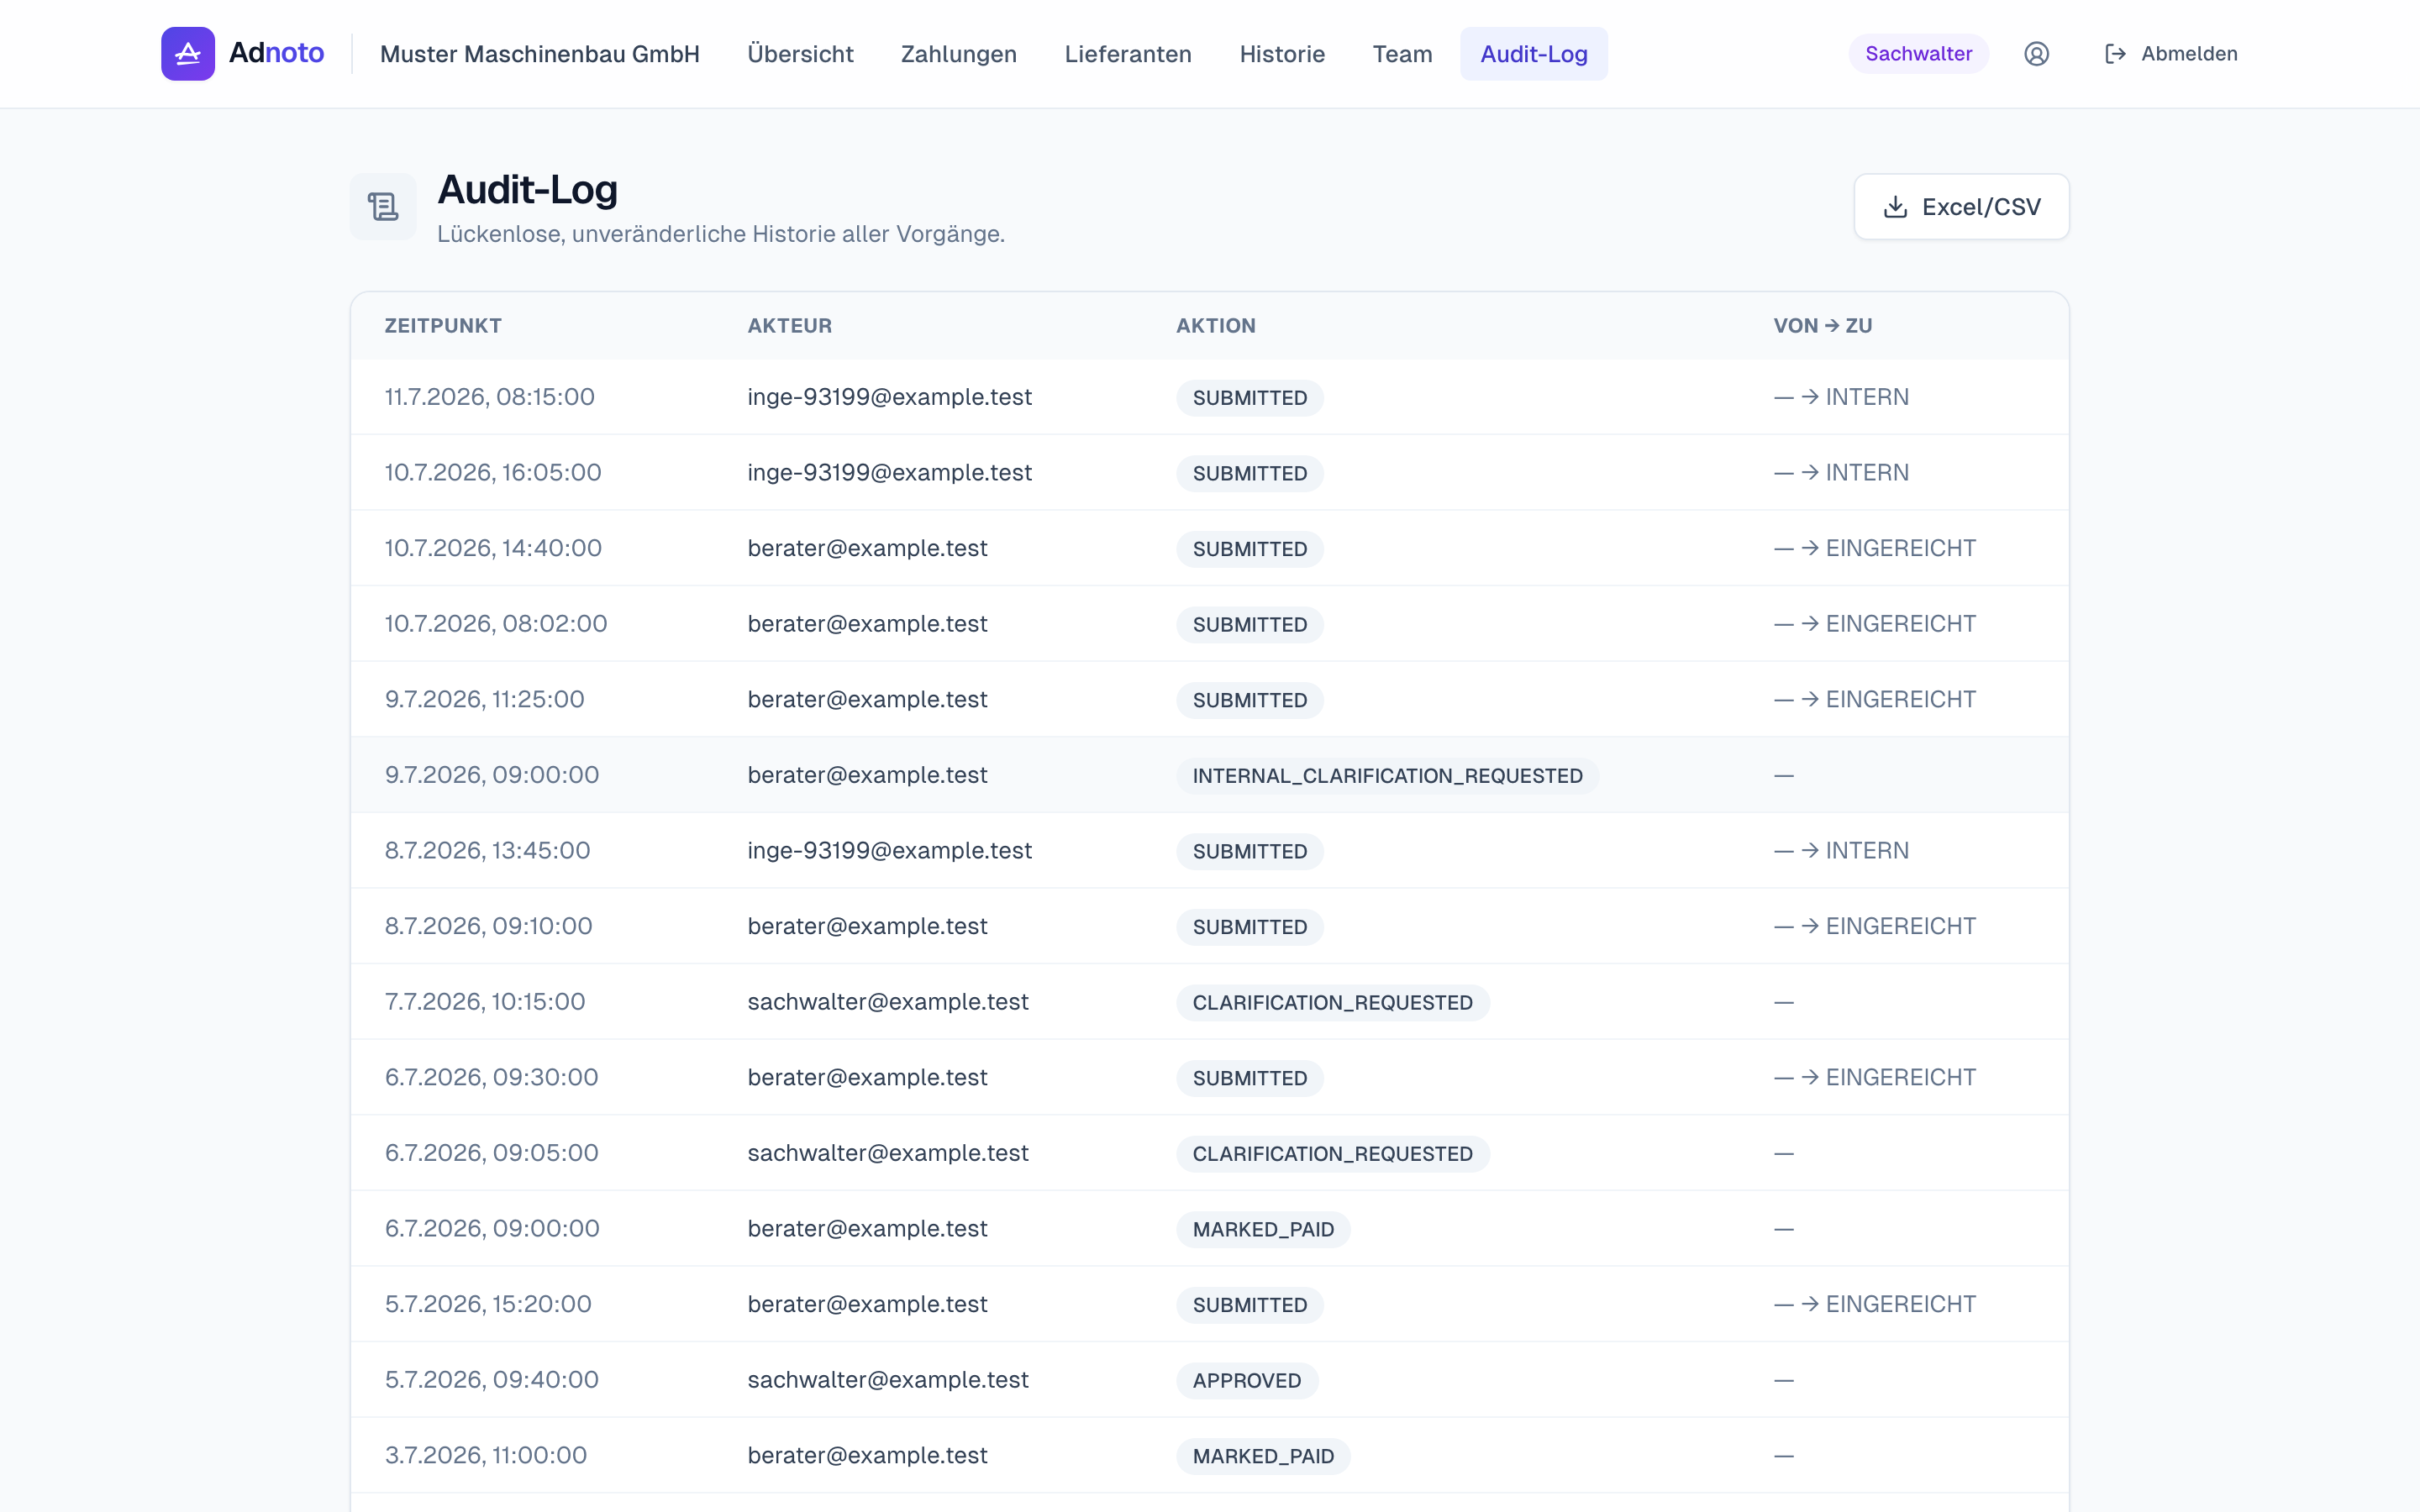Viewport: 2420px width, 1512px height.
Task: Click MARKED_PAID badge in the 6.7.2026 row
Action: point(1263,1230)
